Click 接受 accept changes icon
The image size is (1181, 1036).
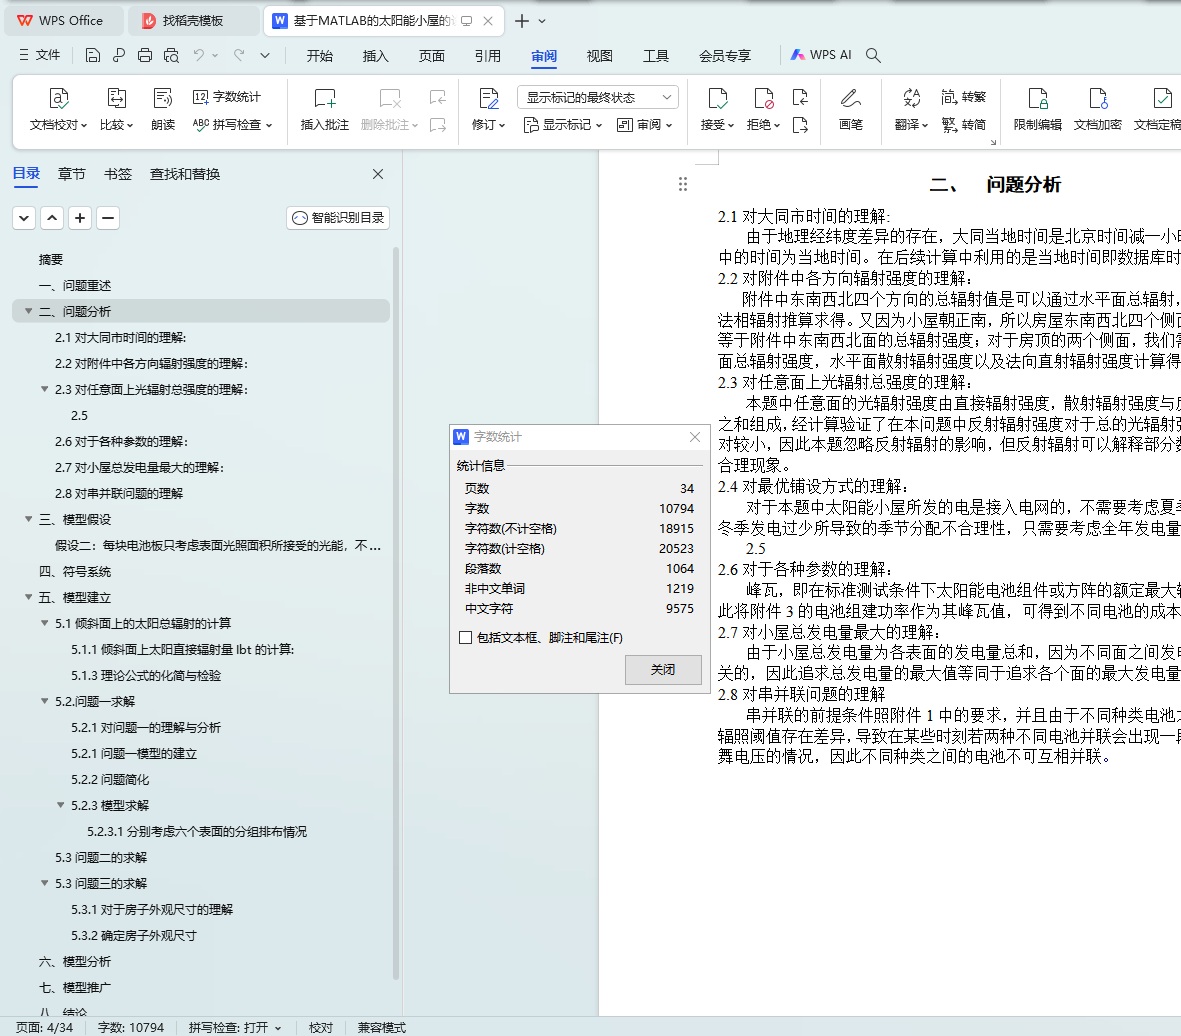[718, 98]
